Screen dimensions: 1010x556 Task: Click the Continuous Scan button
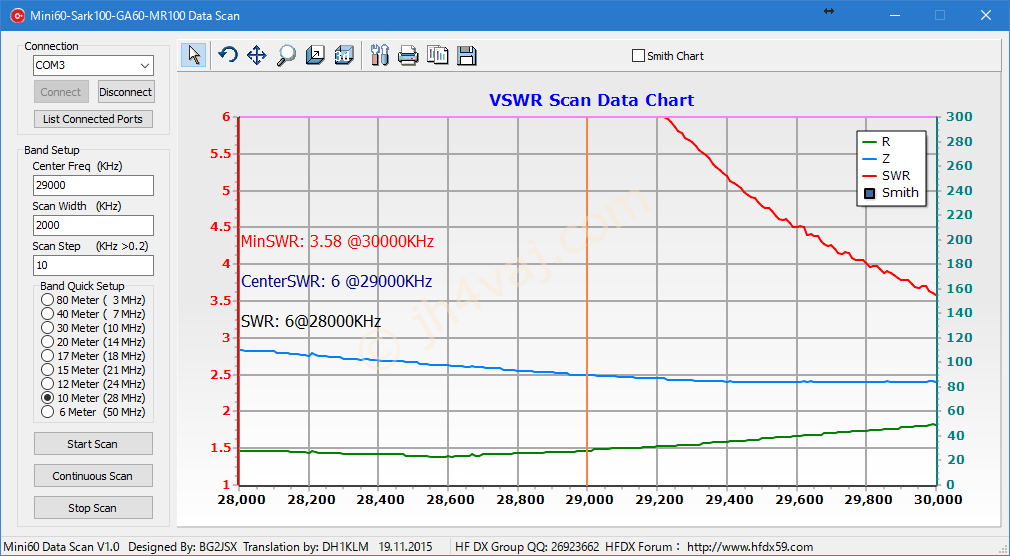(93, 476)
